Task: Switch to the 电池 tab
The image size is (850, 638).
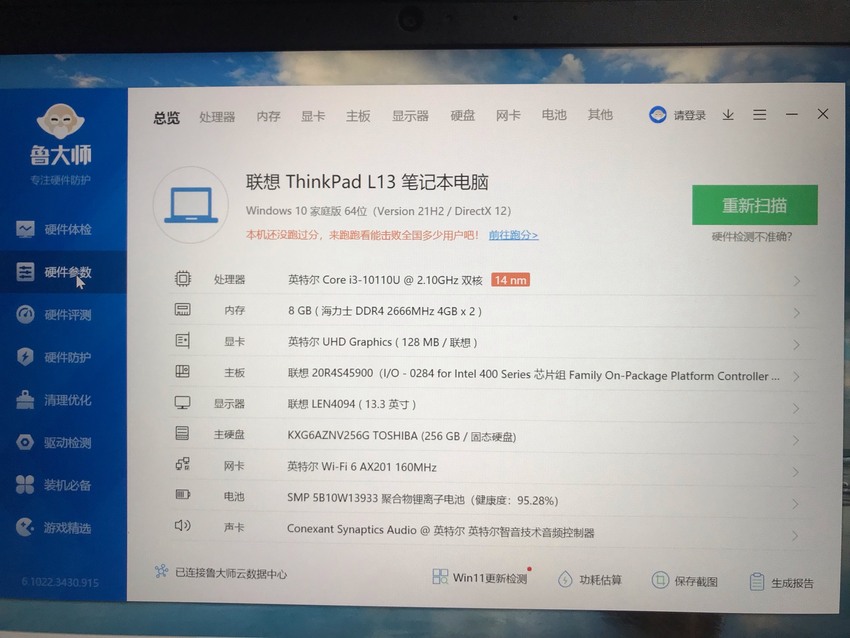Action: point(554,114)
